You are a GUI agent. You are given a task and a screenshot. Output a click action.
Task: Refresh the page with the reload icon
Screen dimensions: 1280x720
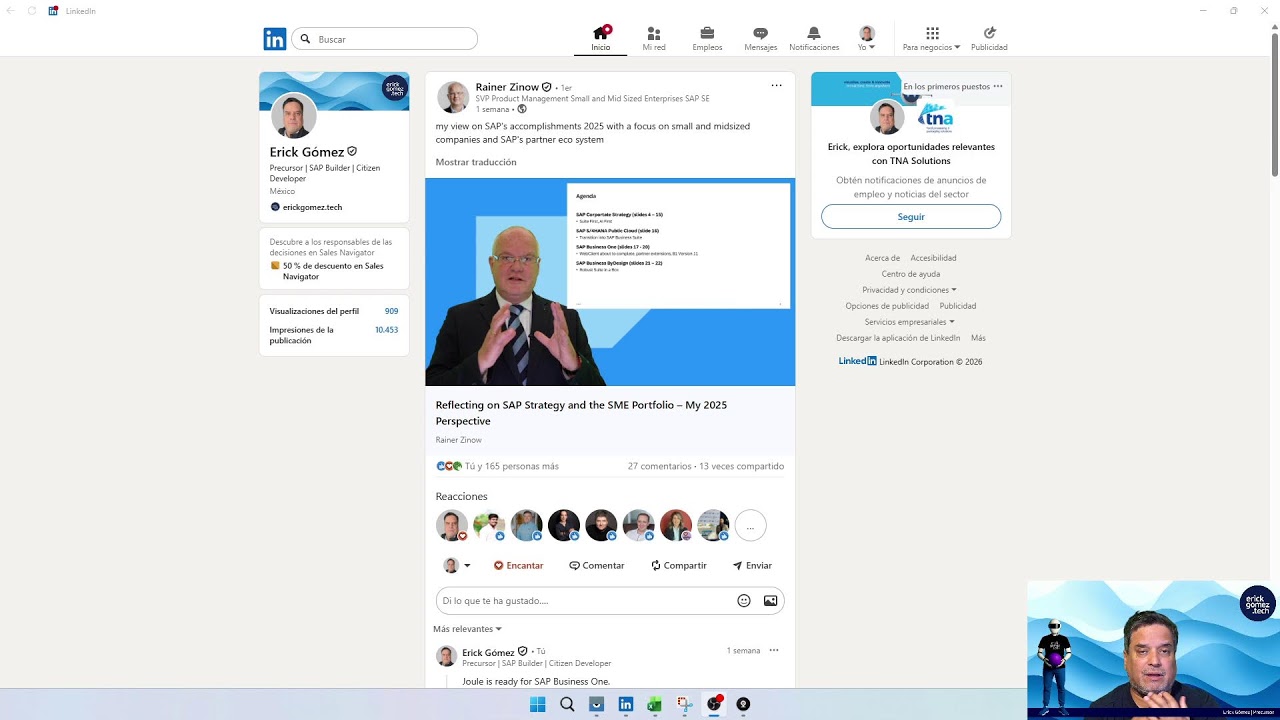click(x=32, y=11)
